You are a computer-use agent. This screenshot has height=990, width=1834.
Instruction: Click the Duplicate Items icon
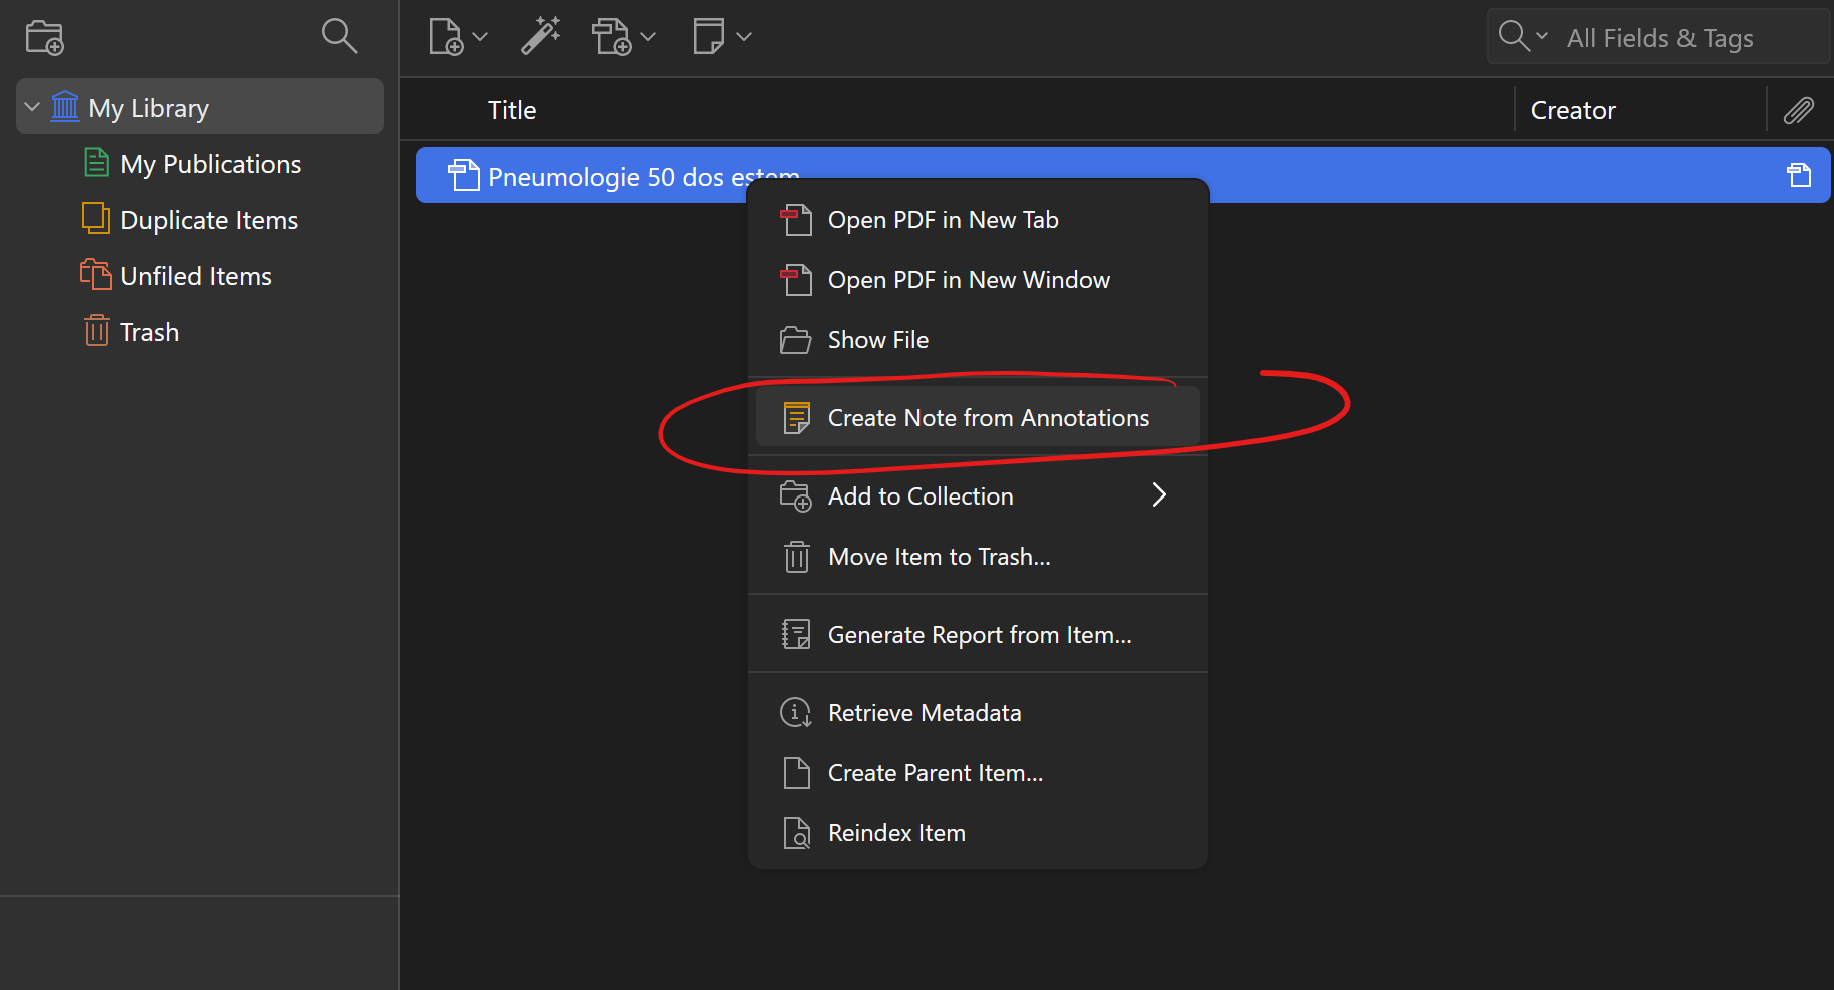[x=96, y=218]
